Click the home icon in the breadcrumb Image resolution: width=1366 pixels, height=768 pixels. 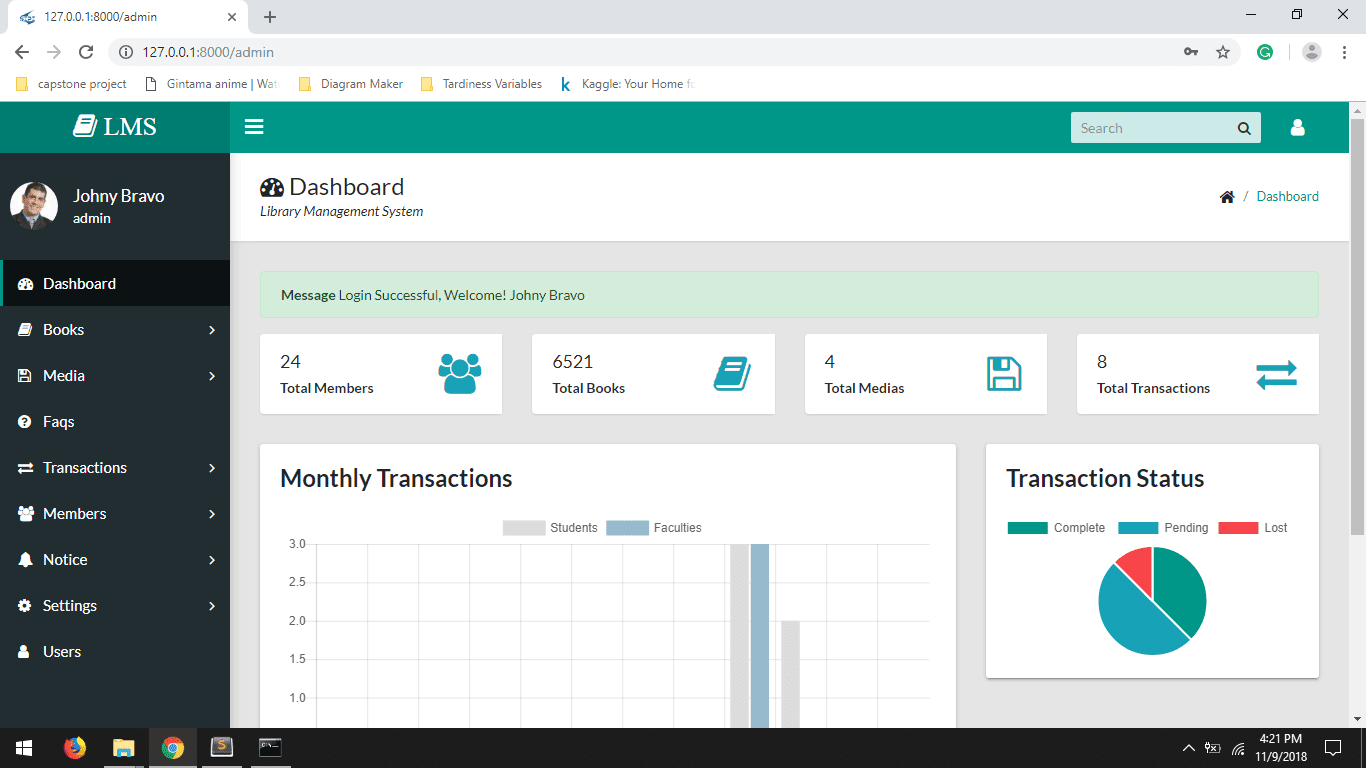tap(1227, 196)
